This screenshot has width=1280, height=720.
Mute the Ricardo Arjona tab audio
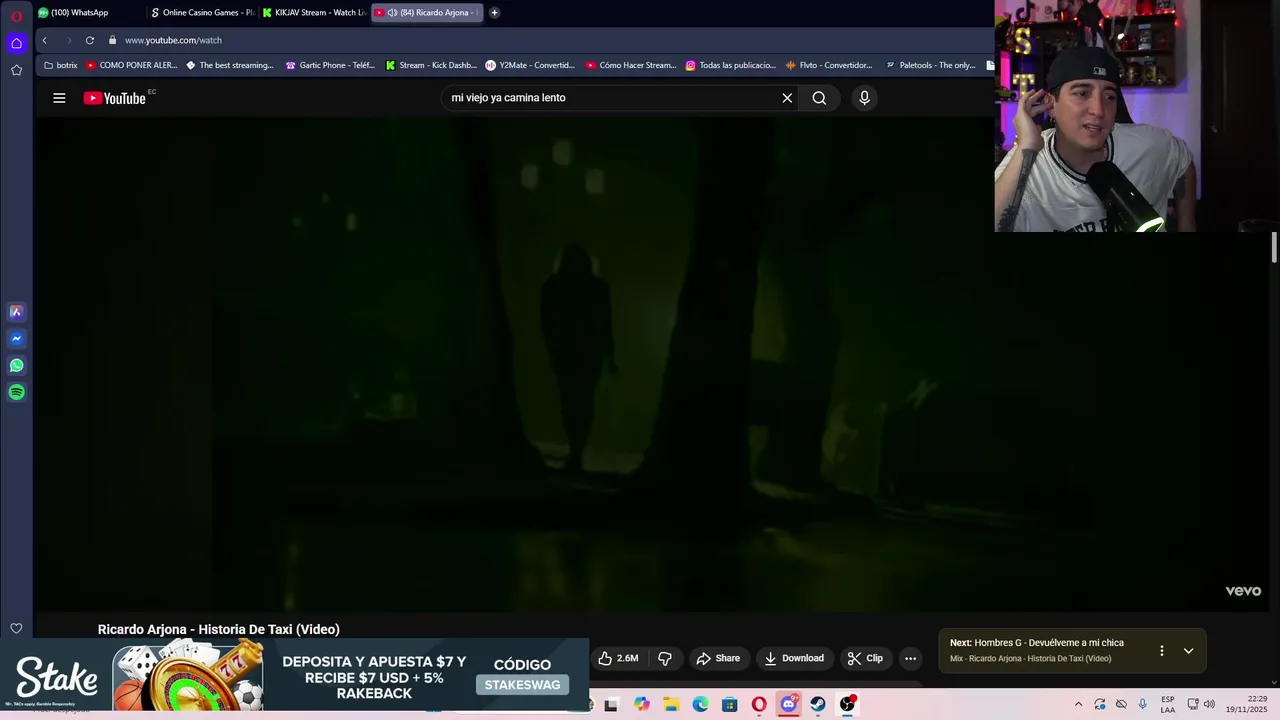pos(392,13)
